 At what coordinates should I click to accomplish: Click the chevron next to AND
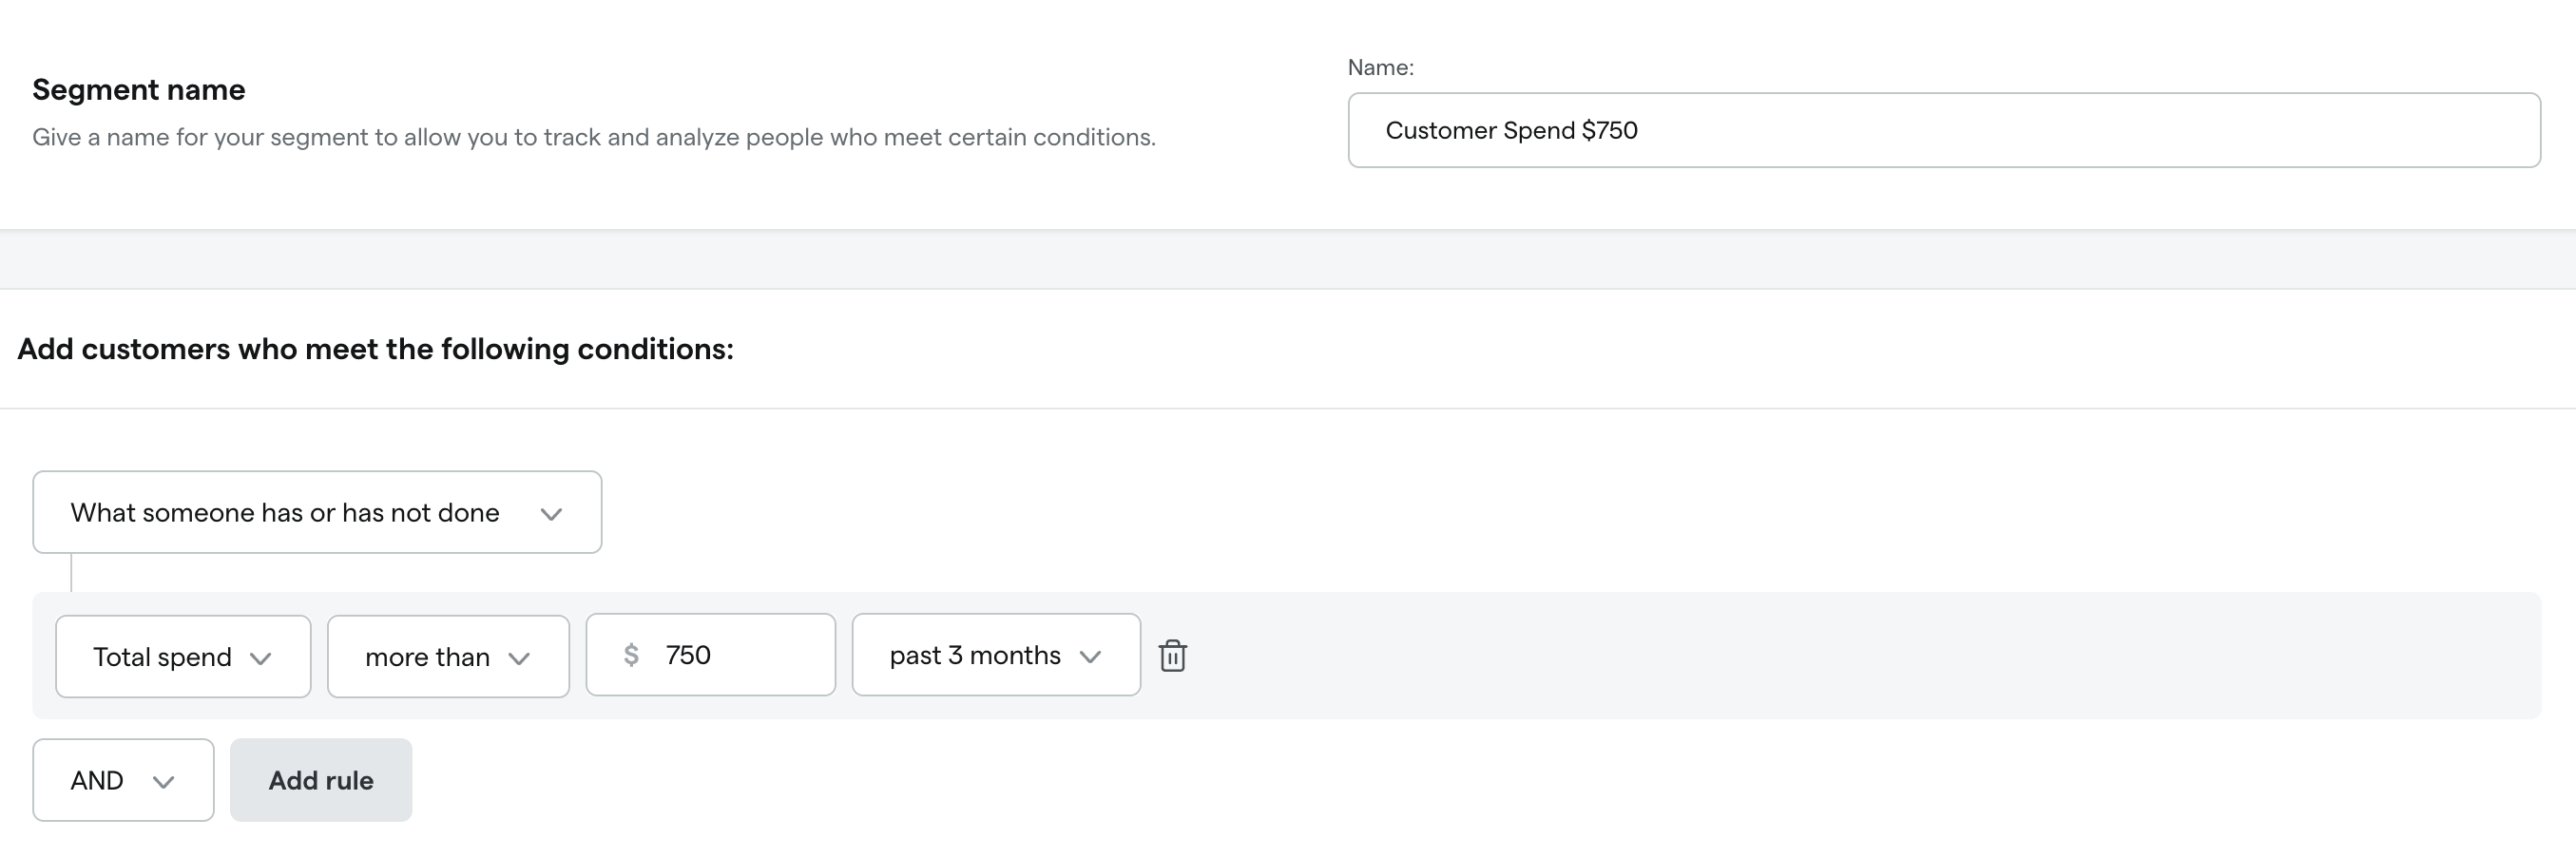point(165,782)
